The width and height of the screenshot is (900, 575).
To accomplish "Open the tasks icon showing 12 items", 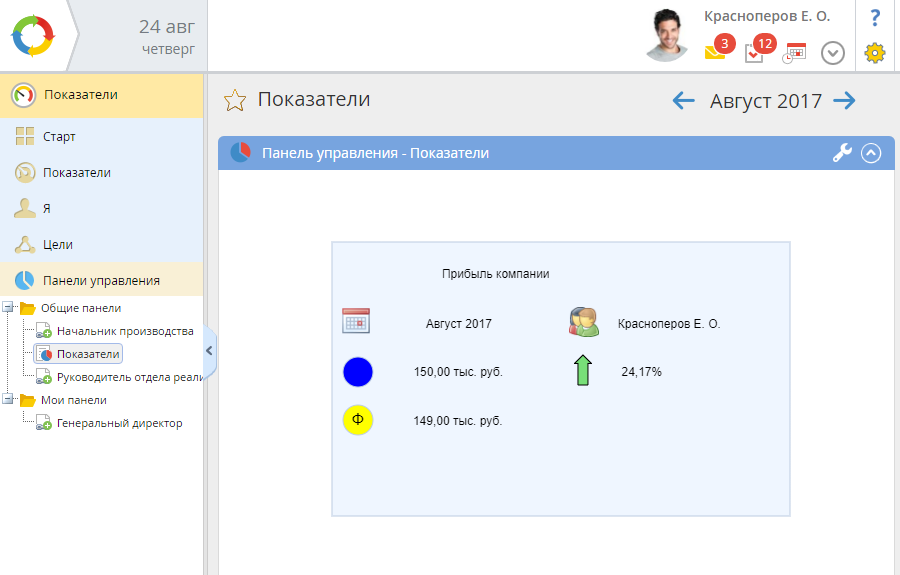I will pos(755,52).
